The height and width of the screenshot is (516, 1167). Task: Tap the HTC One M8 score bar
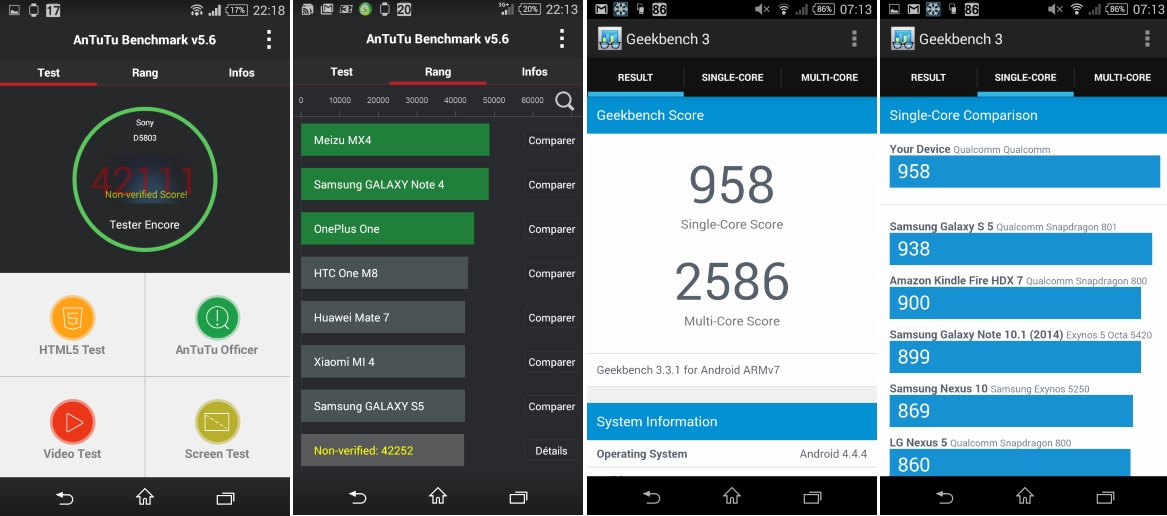pos(384,273)
